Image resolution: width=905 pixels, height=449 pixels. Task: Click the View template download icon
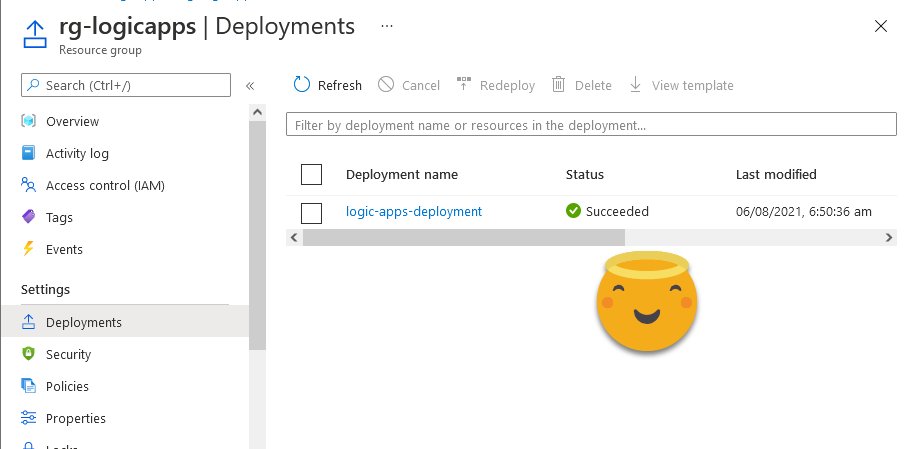pos(635,84)
